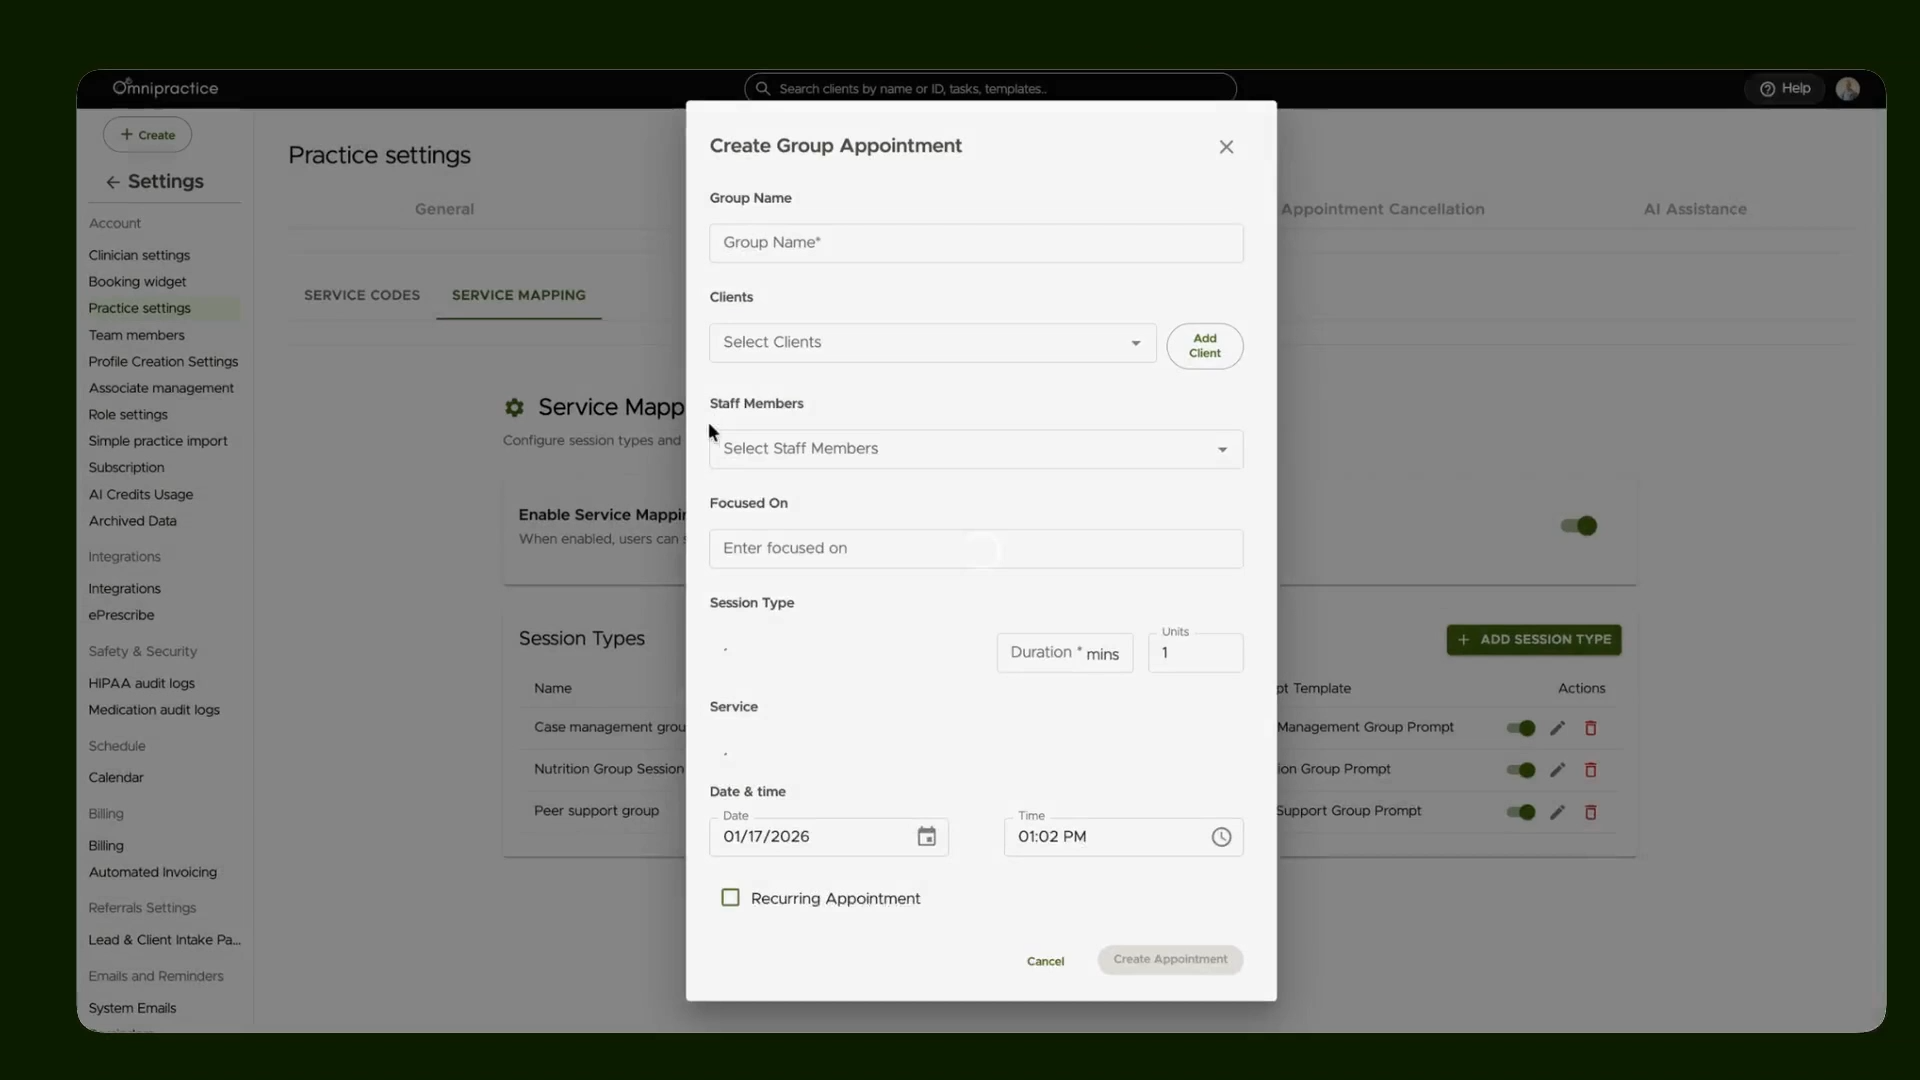This screenshot has width=1920, height=1080.
Task: Close the Create Group Appointment dialog
Action: click(x=1226, y=147)
